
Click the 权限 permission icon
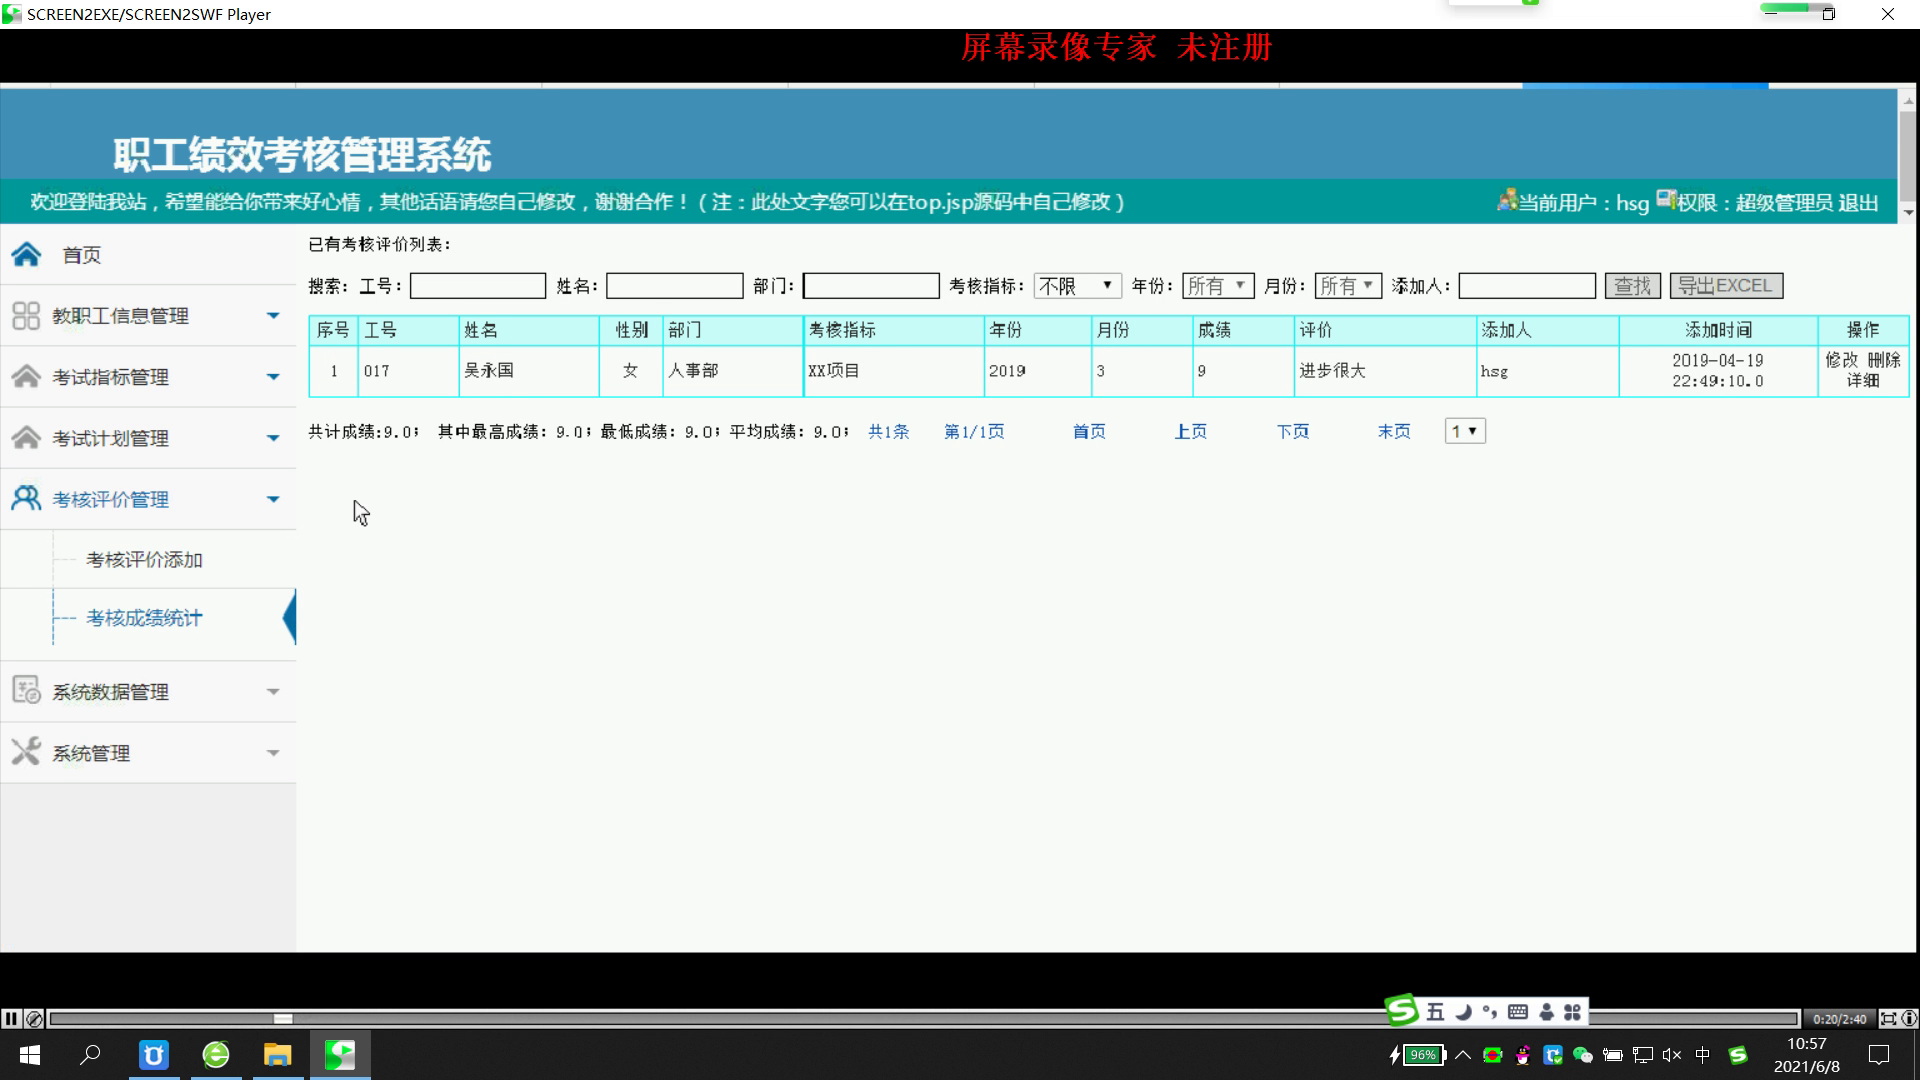(x=1666, y=199)
